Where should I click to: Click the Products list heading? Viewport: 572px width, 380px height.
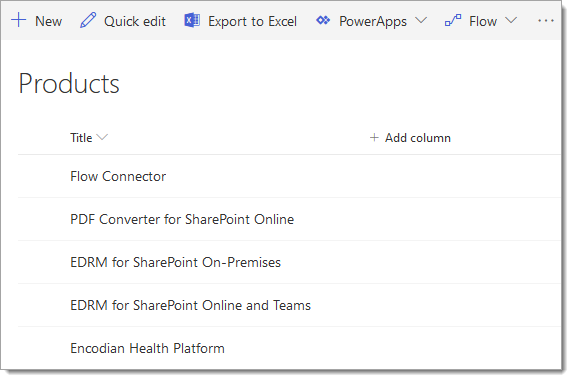tap(69, 84)
